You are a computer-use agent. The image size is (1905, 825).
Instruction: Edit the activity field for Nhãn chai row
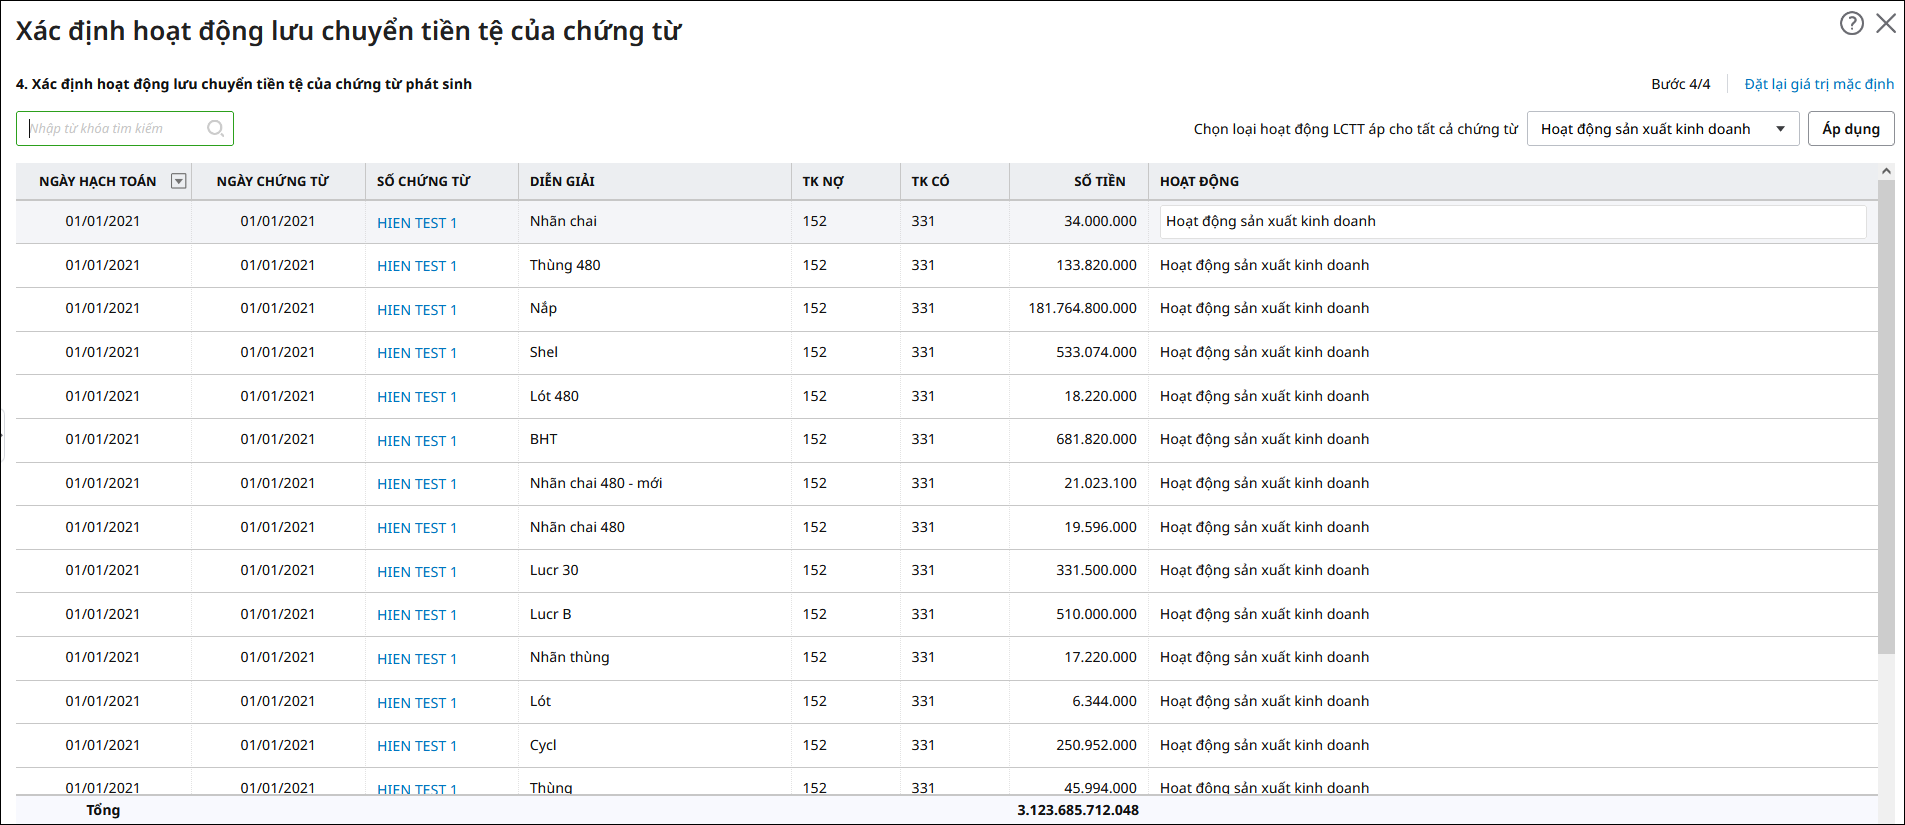(1511, 222)
